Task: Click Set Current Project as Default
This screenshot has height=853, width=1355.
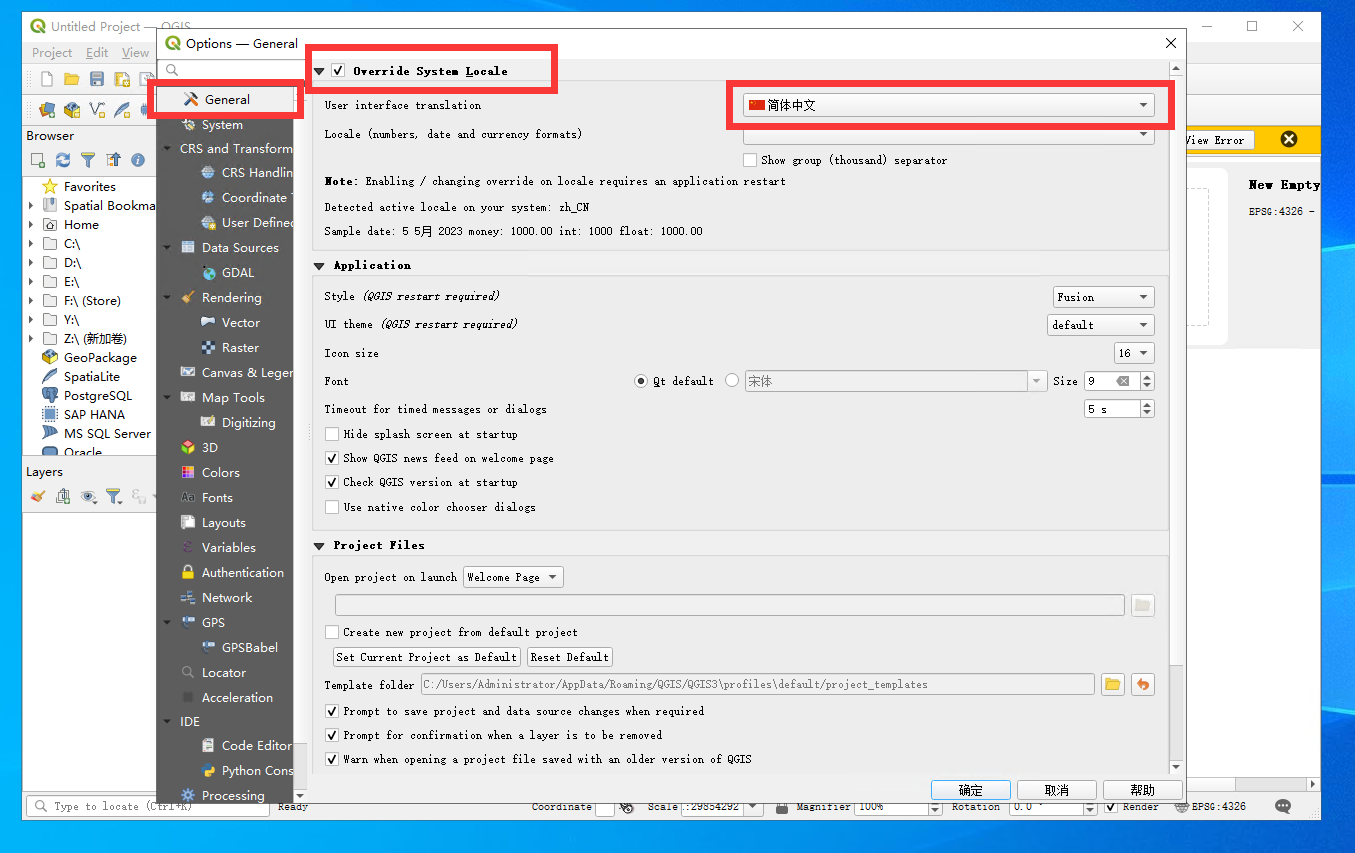Action: pos(427,657)
